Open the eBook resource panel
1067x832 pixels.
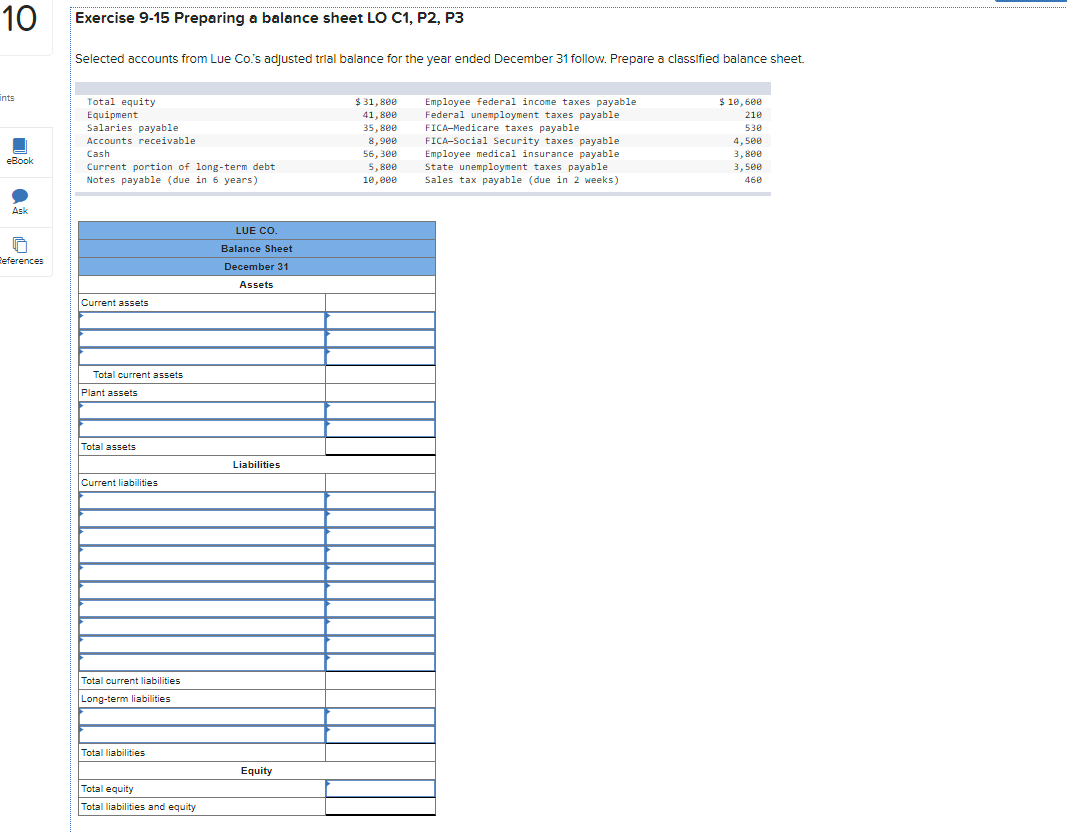[19, 151]
